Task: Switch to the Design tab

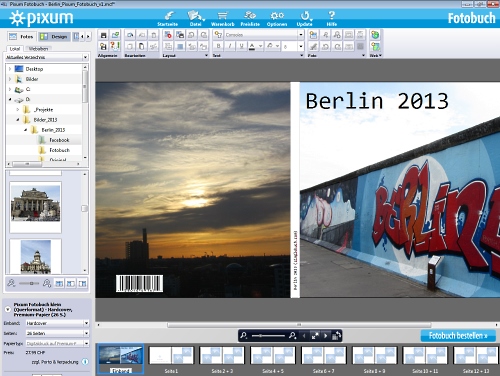Action: coord(54,36)
